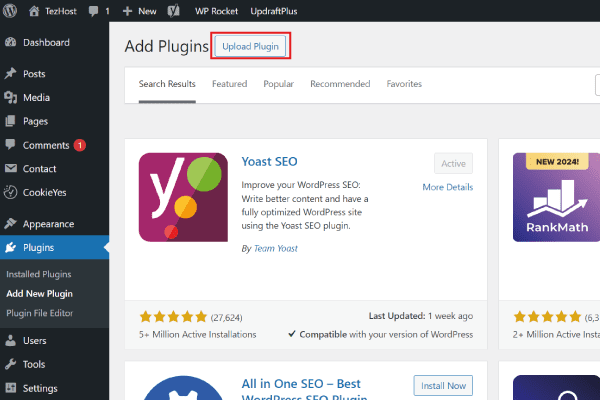
Task: Open Users menu label
Action: point(34,340)
